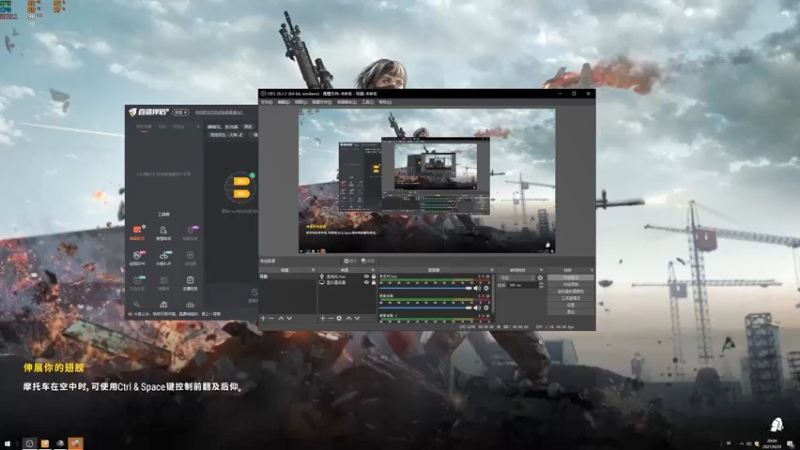Click 退出 (Exit) in the OBS controls
800x450 pixels.
coord(570,312)
